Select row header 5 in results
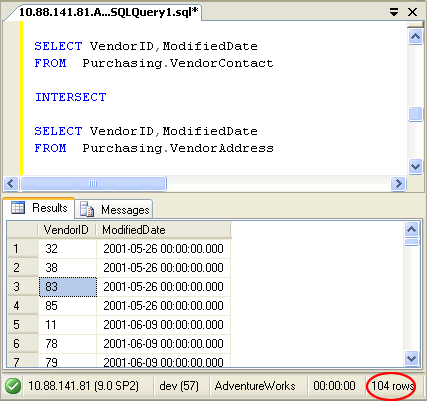 (x=23, y=325)
